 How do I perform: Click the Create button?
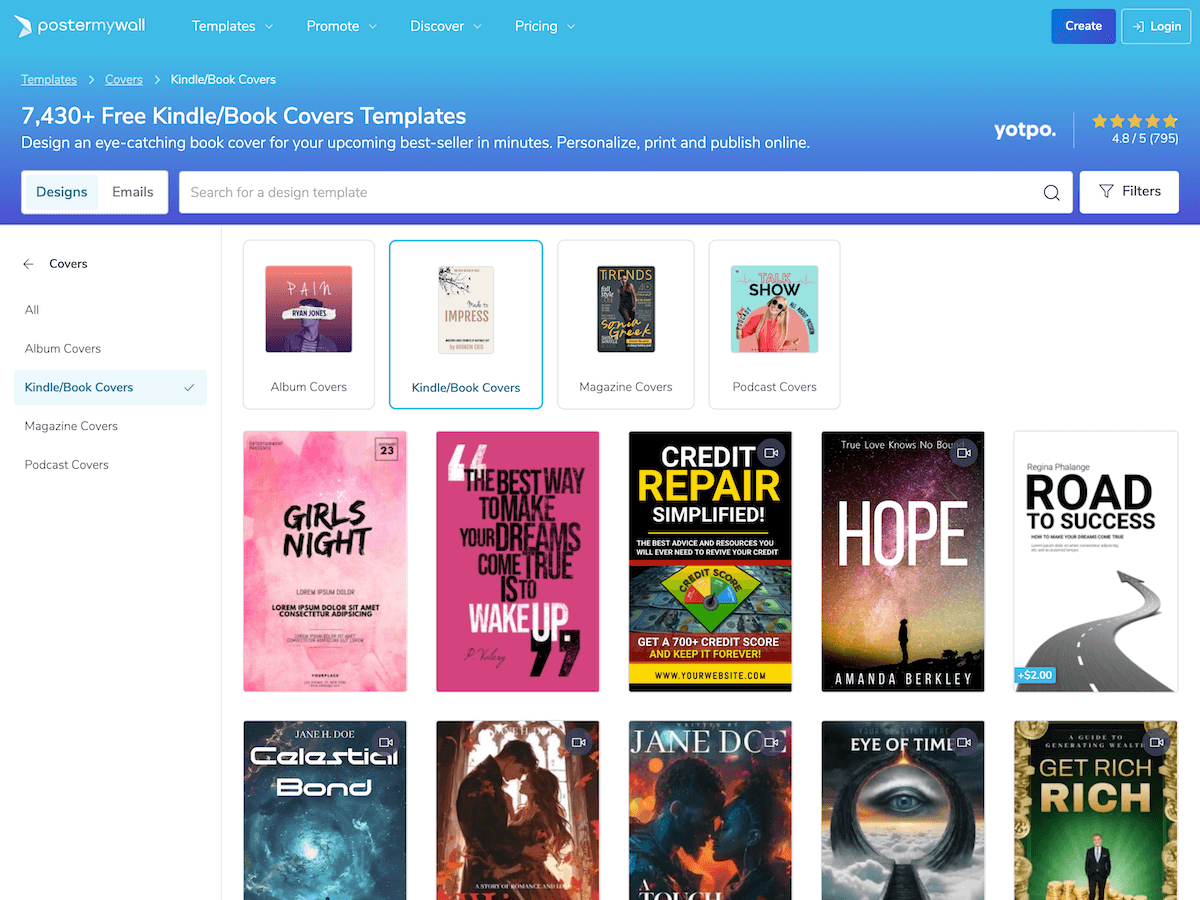[1083, 26]
